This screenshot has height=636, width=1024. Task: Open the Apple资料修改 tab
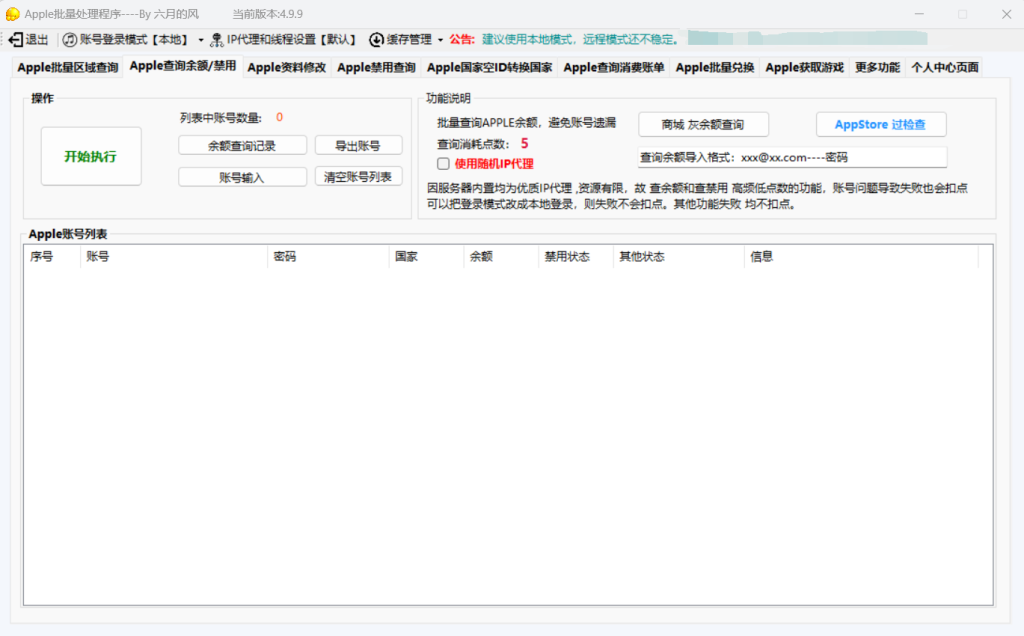point(286,68)
